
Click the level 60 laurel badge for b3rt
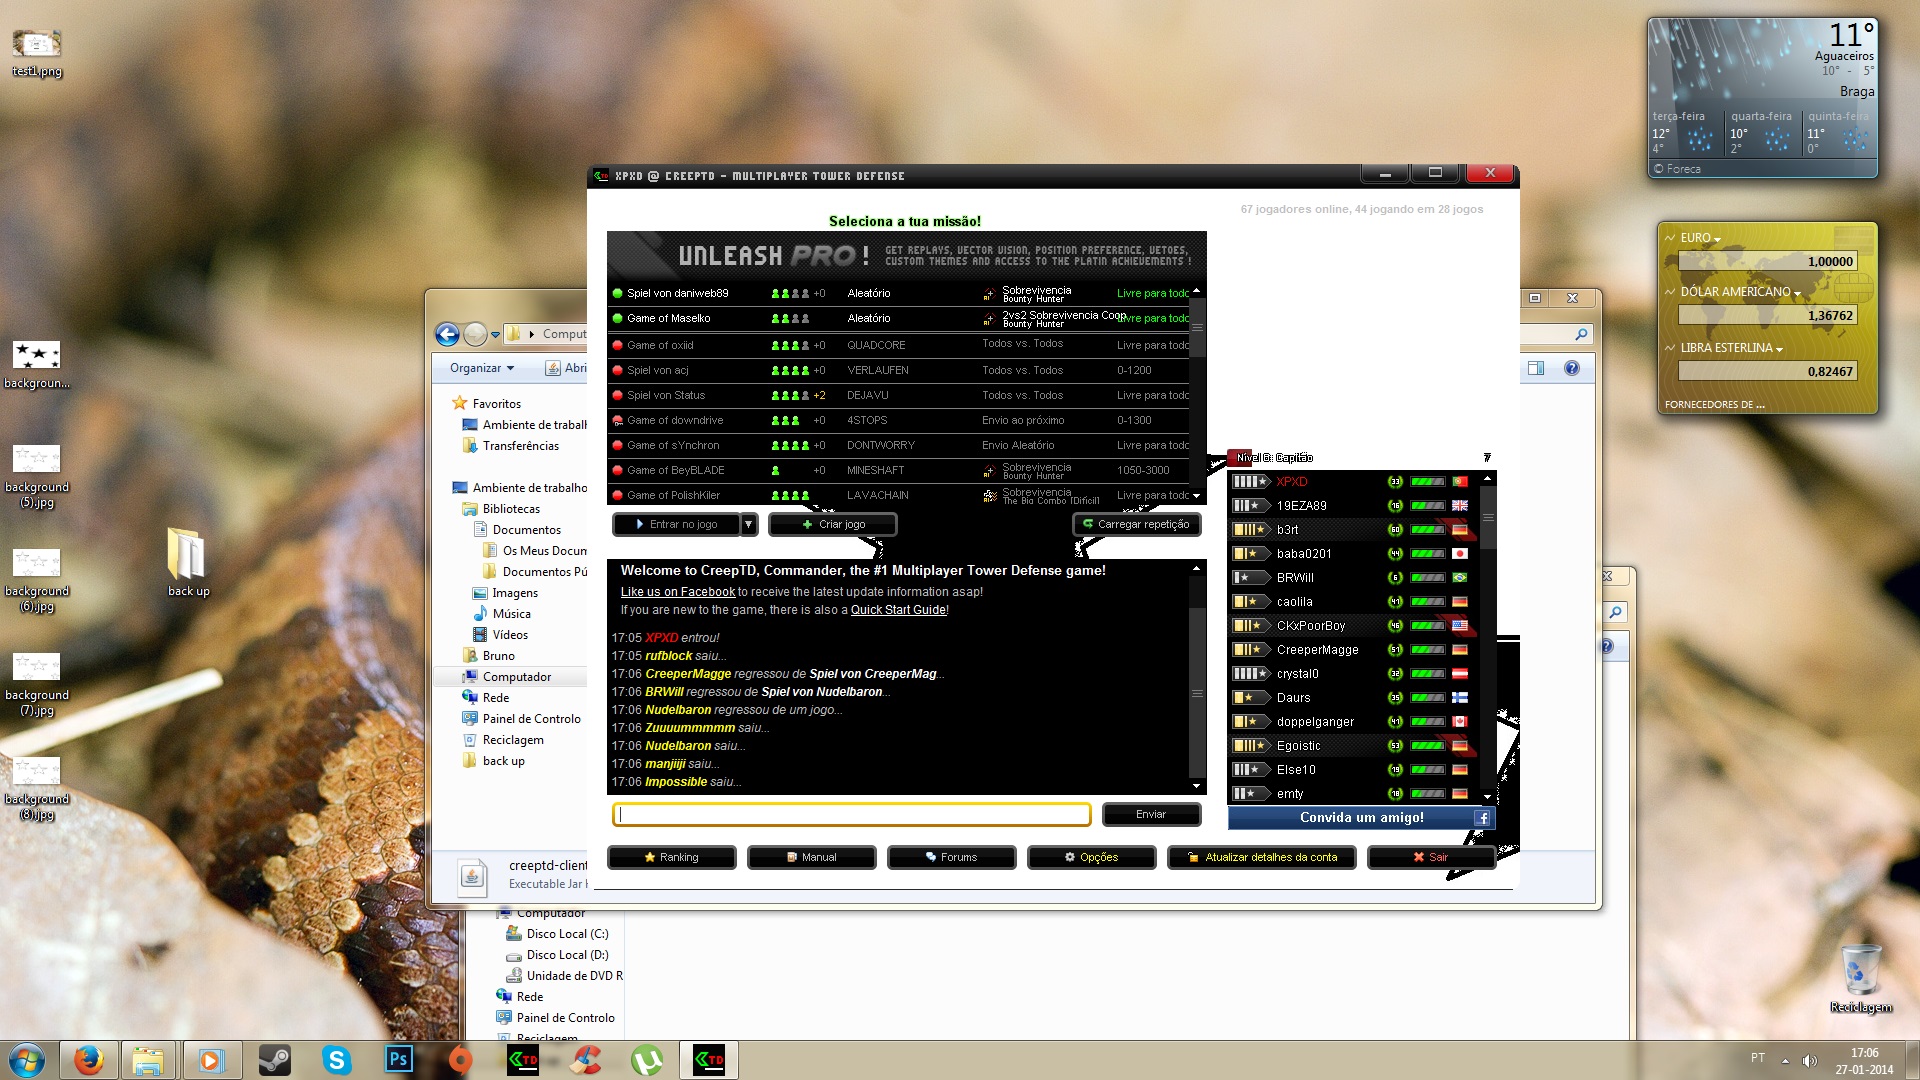click(x=1395, y=530)
